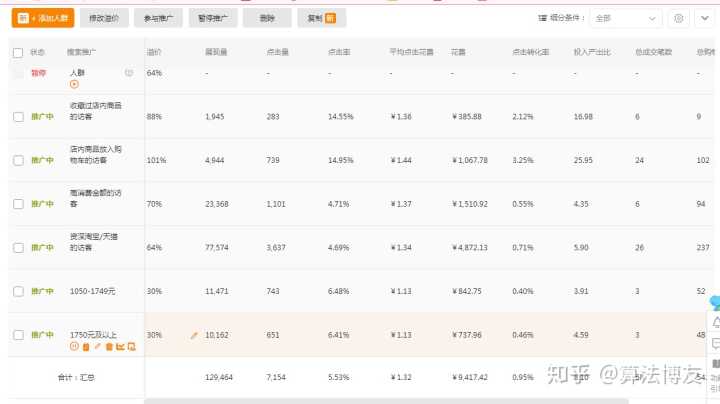Click pencil icon next to 30% bid premium

click(x=194, y=335)
